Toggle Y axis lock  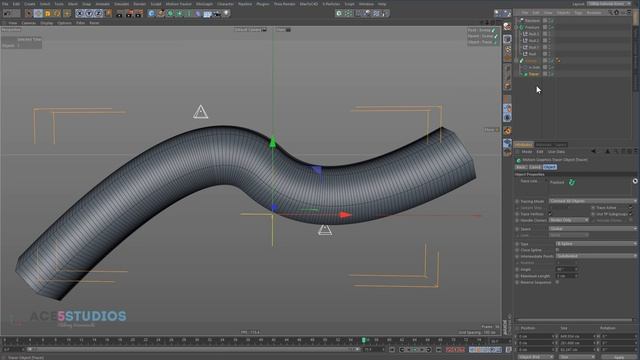coord(89,13)
